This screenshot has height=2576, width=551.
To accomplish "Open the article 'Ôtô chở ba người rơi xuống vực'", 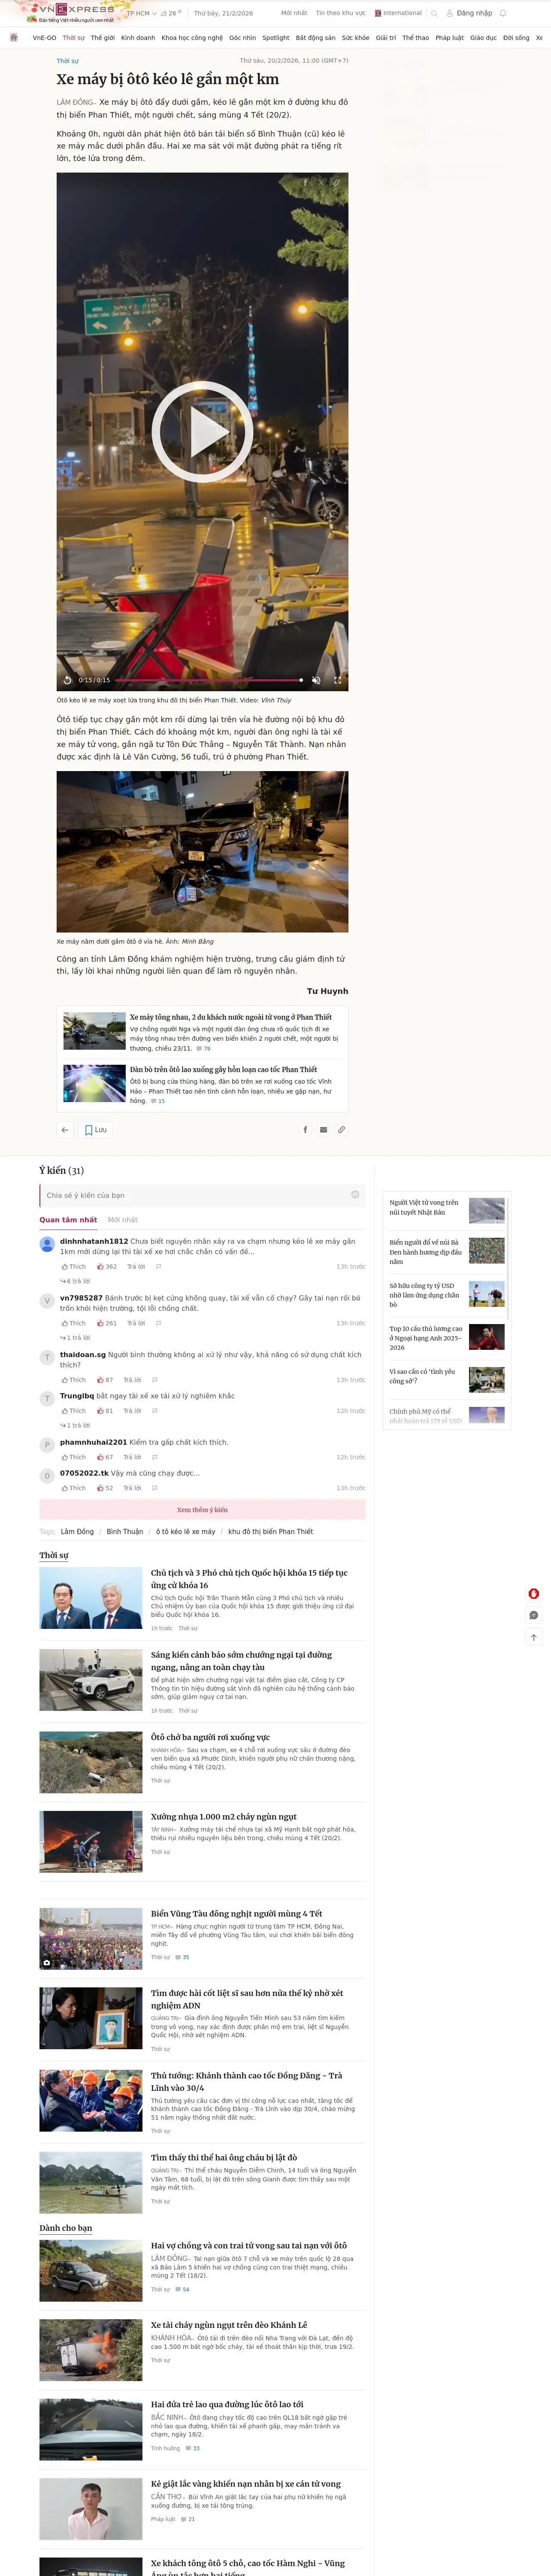I will click(x=210, y=1738).
